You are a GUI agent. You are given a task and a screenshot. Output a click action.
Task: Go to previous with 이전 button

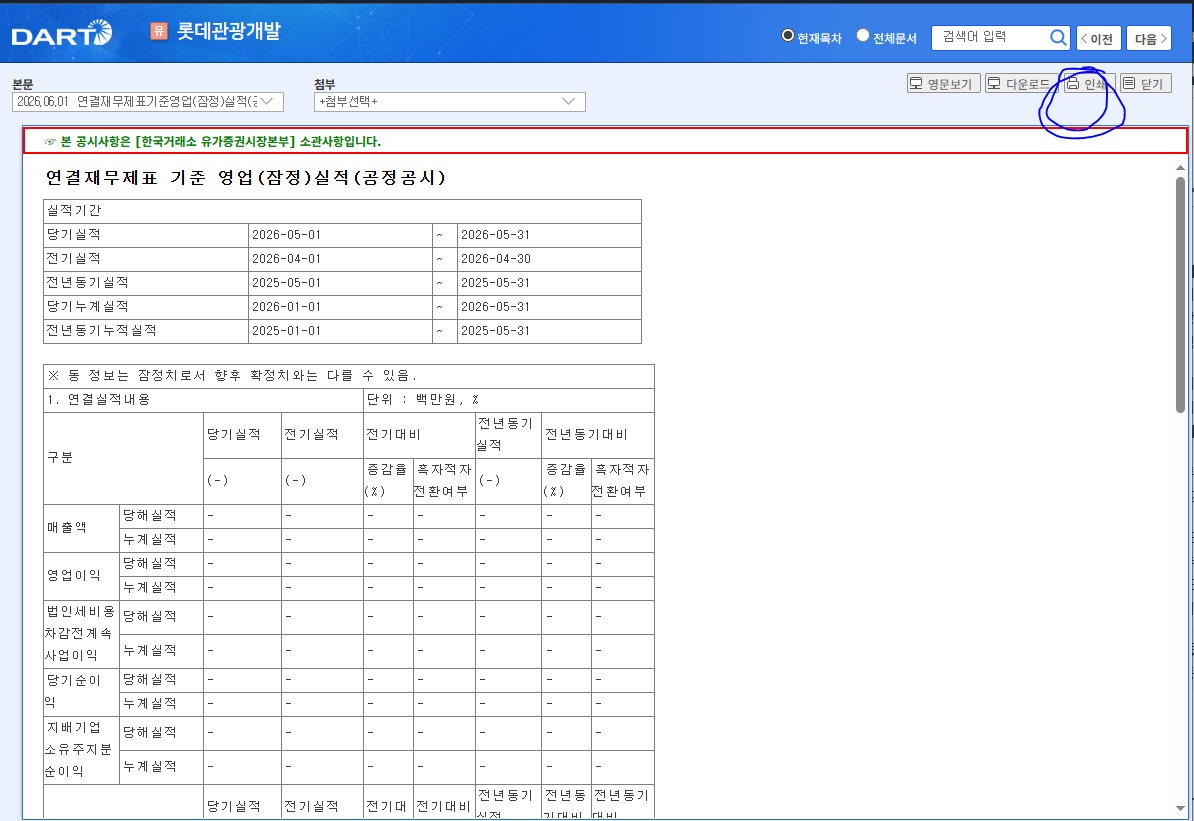[1098, 38]
